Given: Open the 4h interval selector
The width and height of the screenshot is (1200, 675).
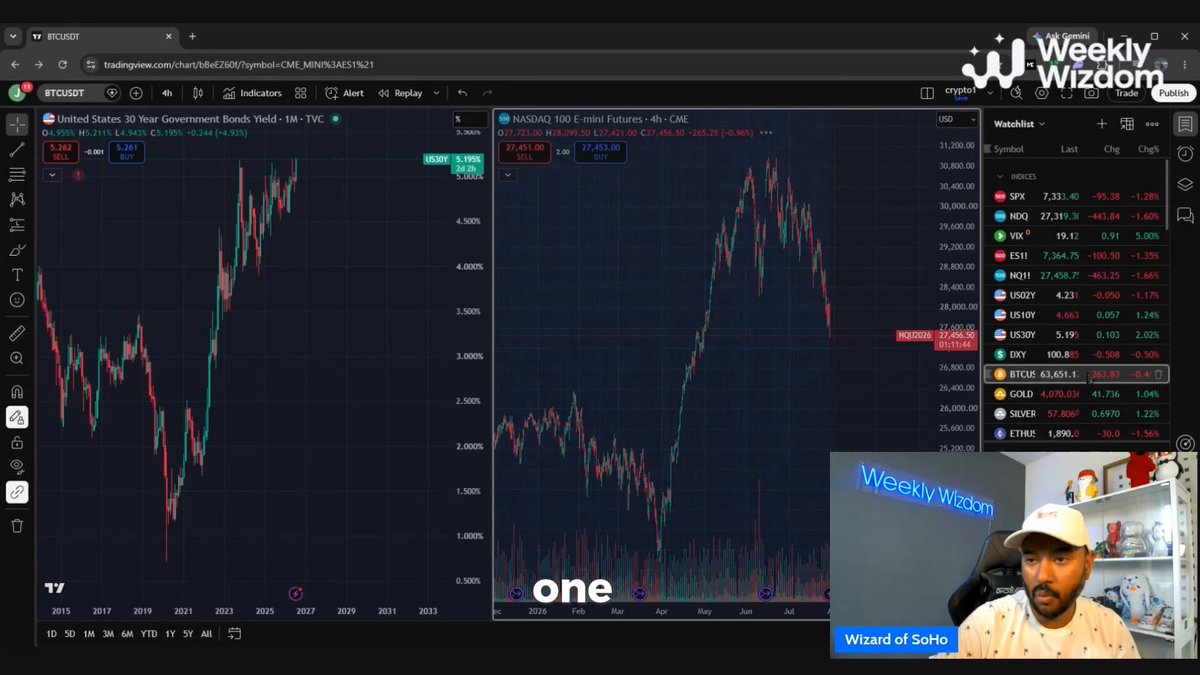Looking at the screenshot, I should 167,93.
